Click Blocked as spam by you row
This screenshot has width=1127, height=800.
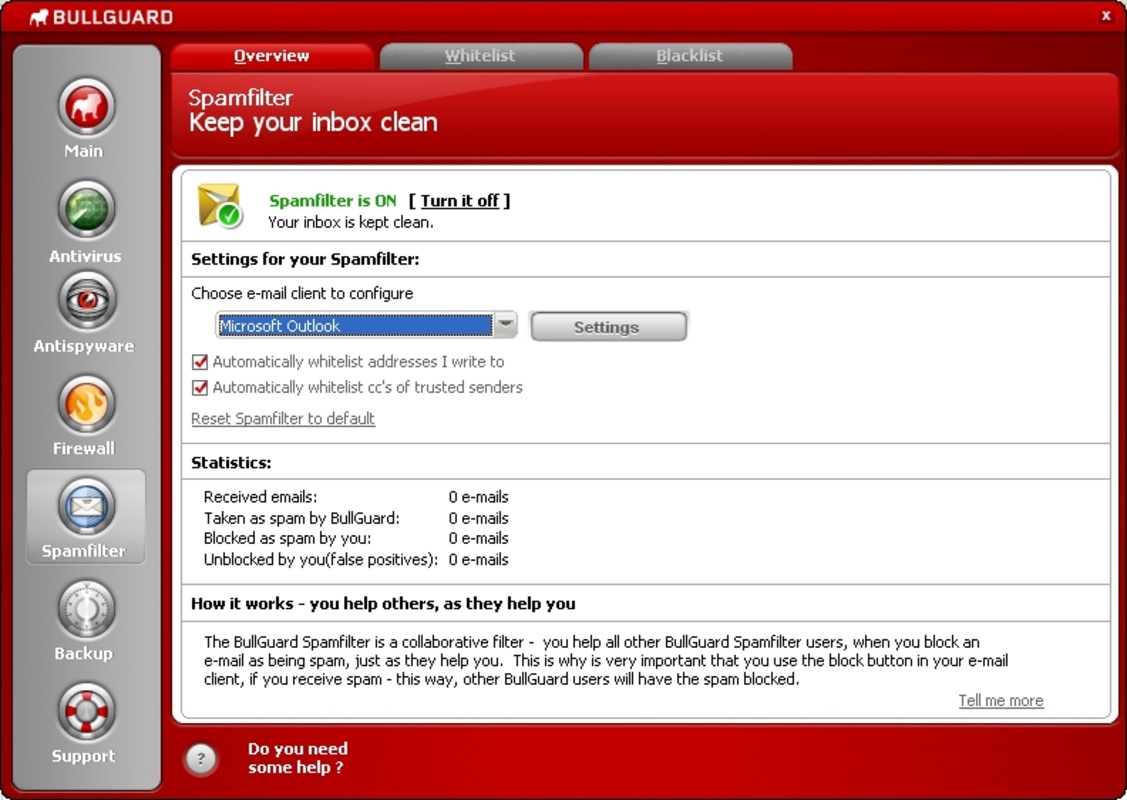[356, 538]
